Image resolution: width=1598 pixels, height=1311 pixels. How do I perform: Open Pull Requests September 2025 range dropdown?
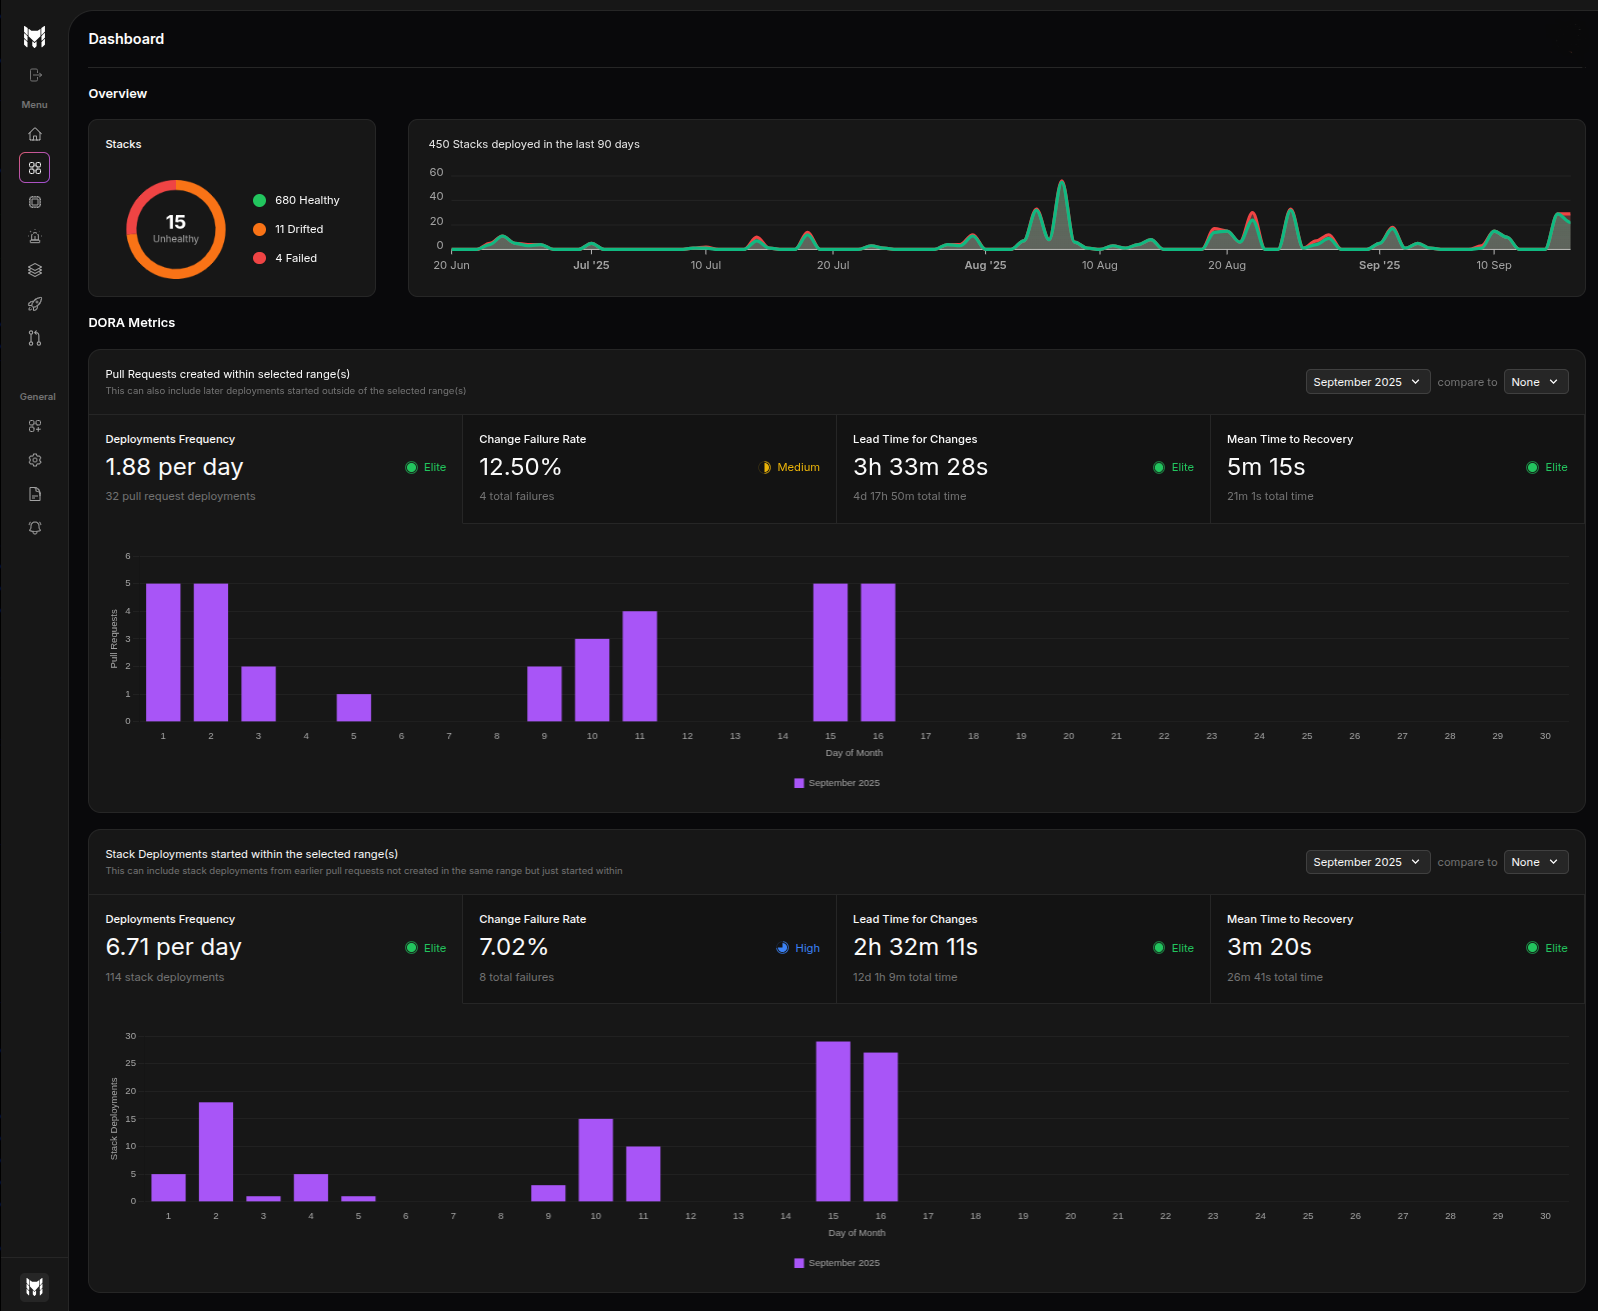tap(1367, 382)
